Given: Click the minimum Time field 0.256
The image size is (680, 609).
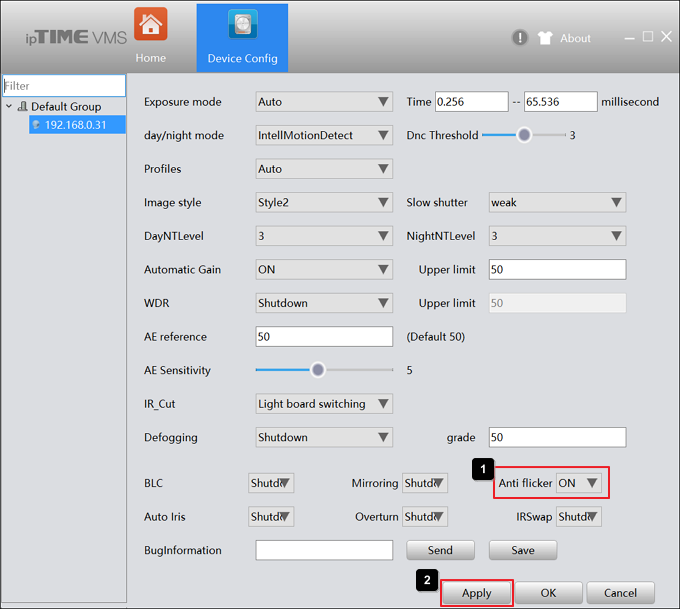Looking at the screenshot, I should coord(471,102).
